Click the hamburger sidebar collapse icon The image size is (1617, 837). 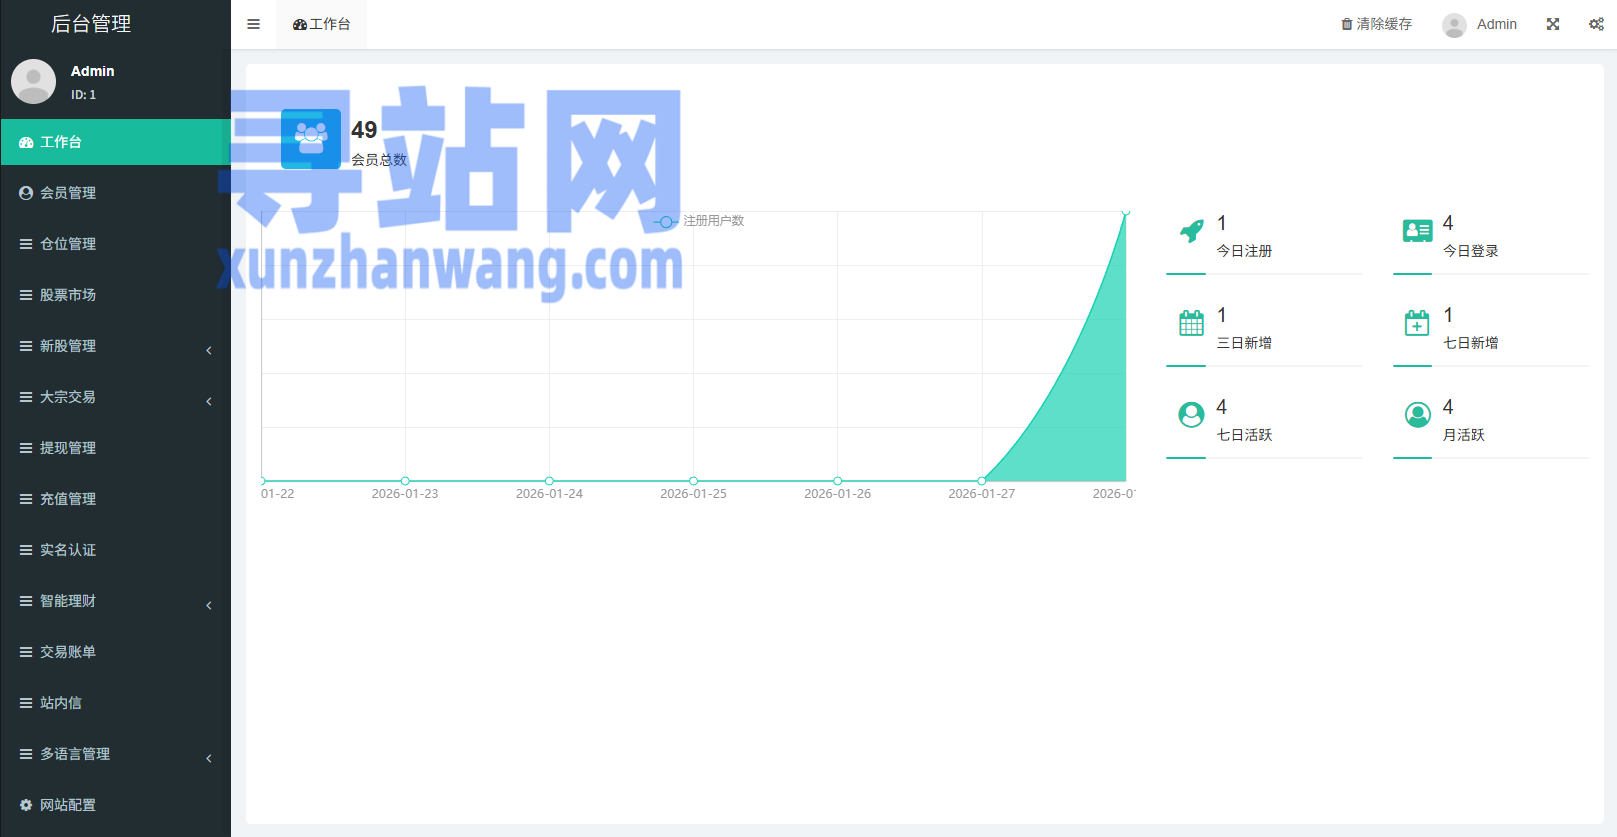[253, 24]
